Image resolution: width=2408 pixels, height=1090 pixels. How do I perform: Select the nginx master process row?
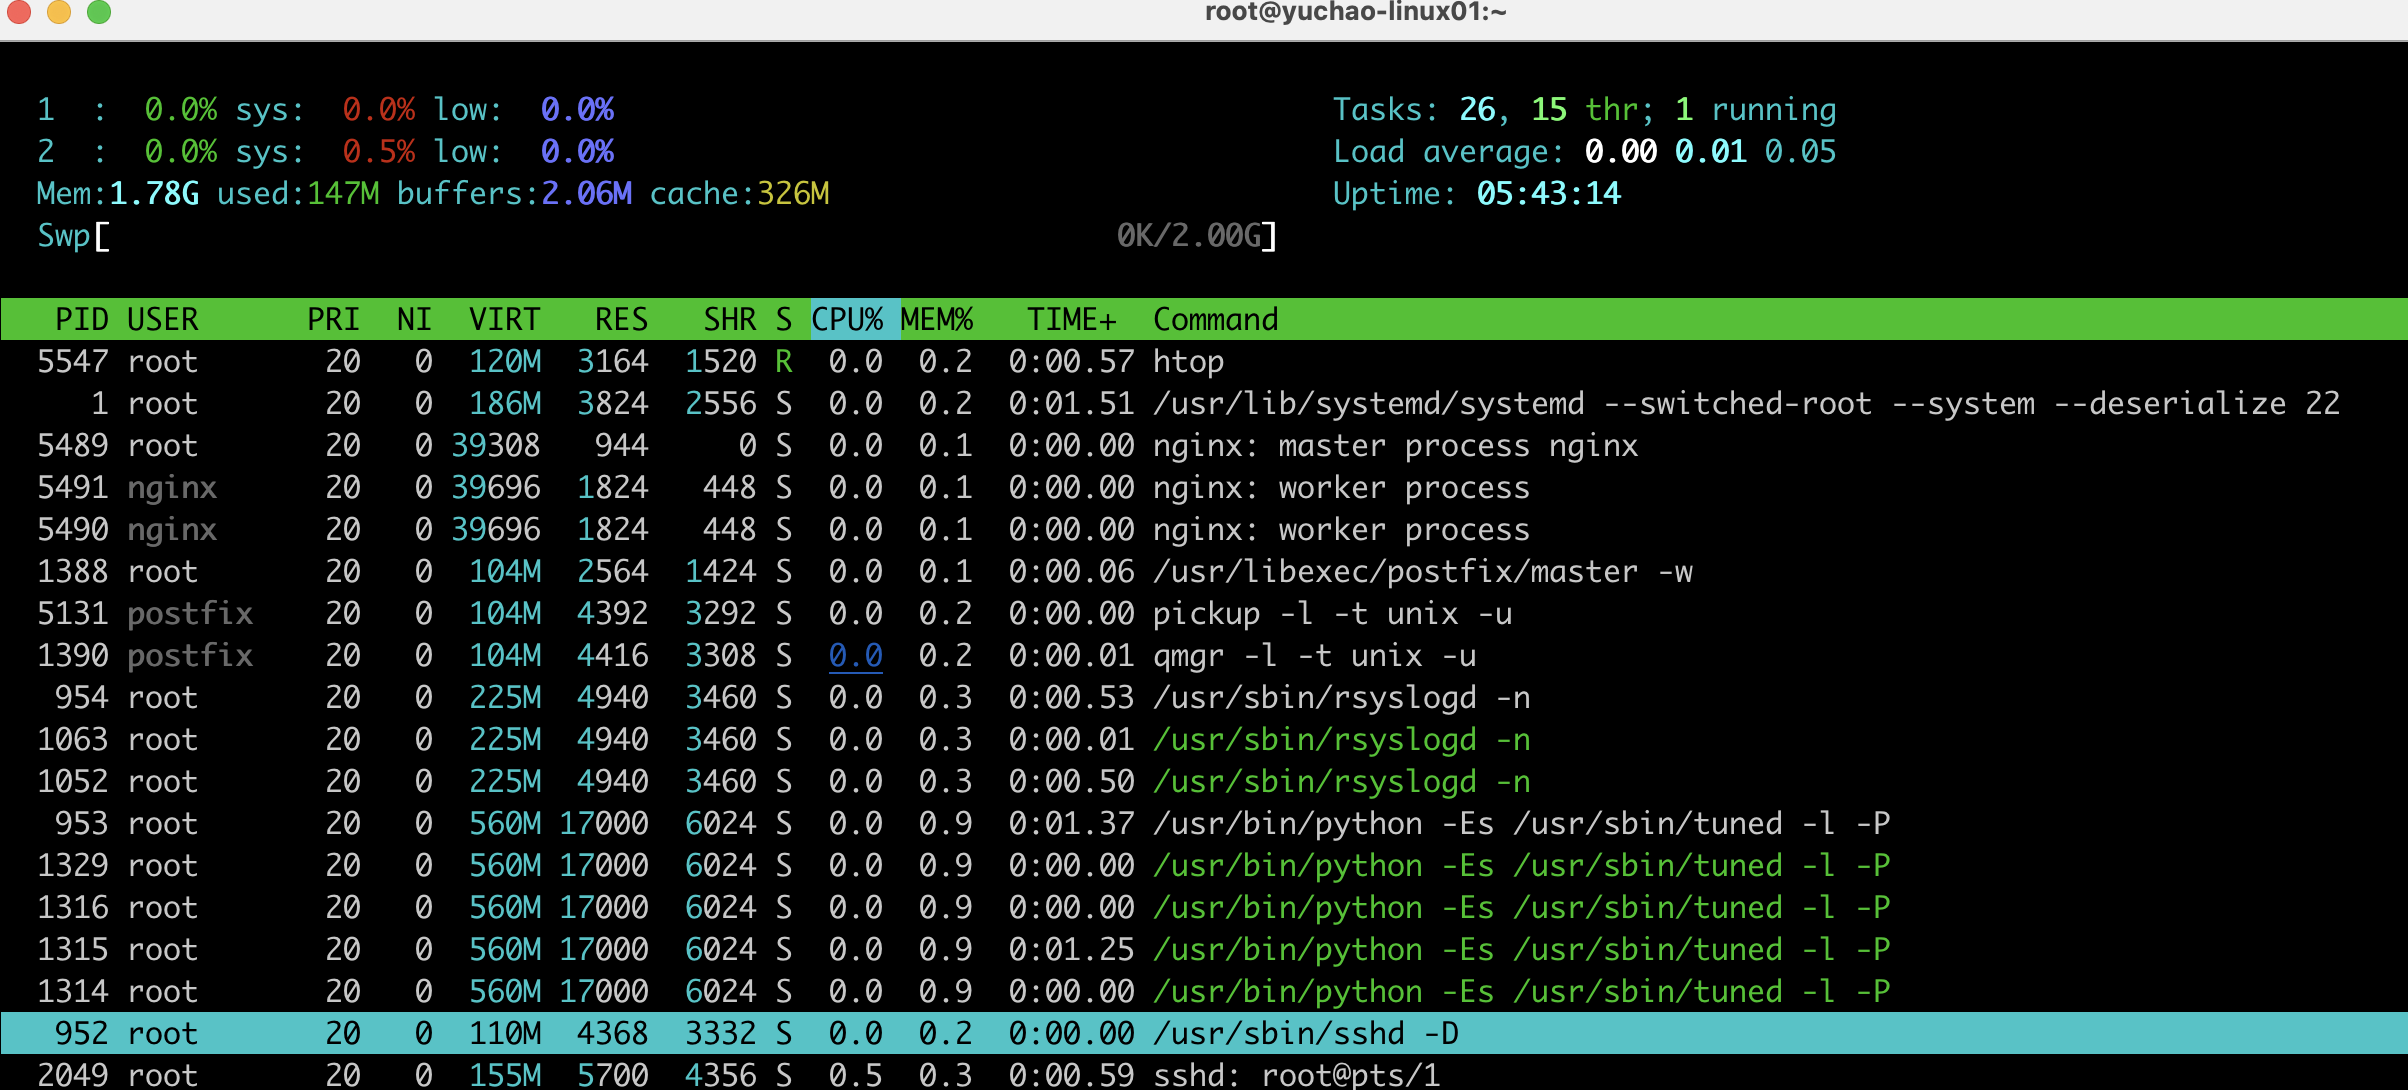(1395, 446)
